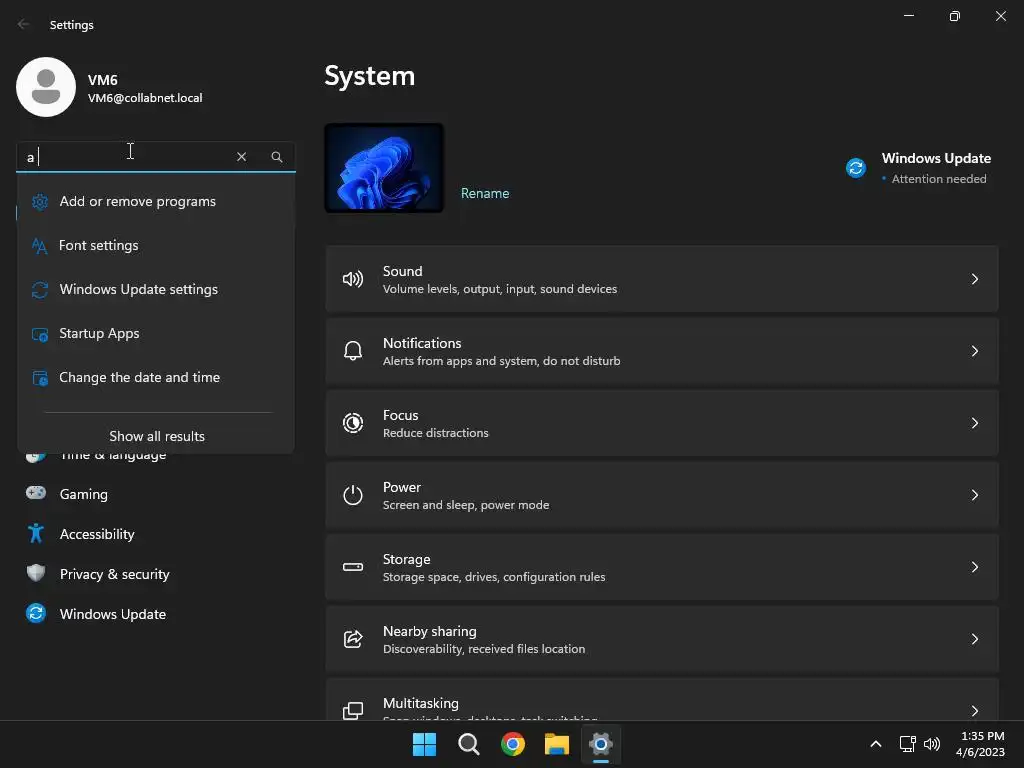The height and width of the screenshot is (768, 1024).
Task: Open Privacy & security in the sidebar
Action: click(x=155, y=574)
